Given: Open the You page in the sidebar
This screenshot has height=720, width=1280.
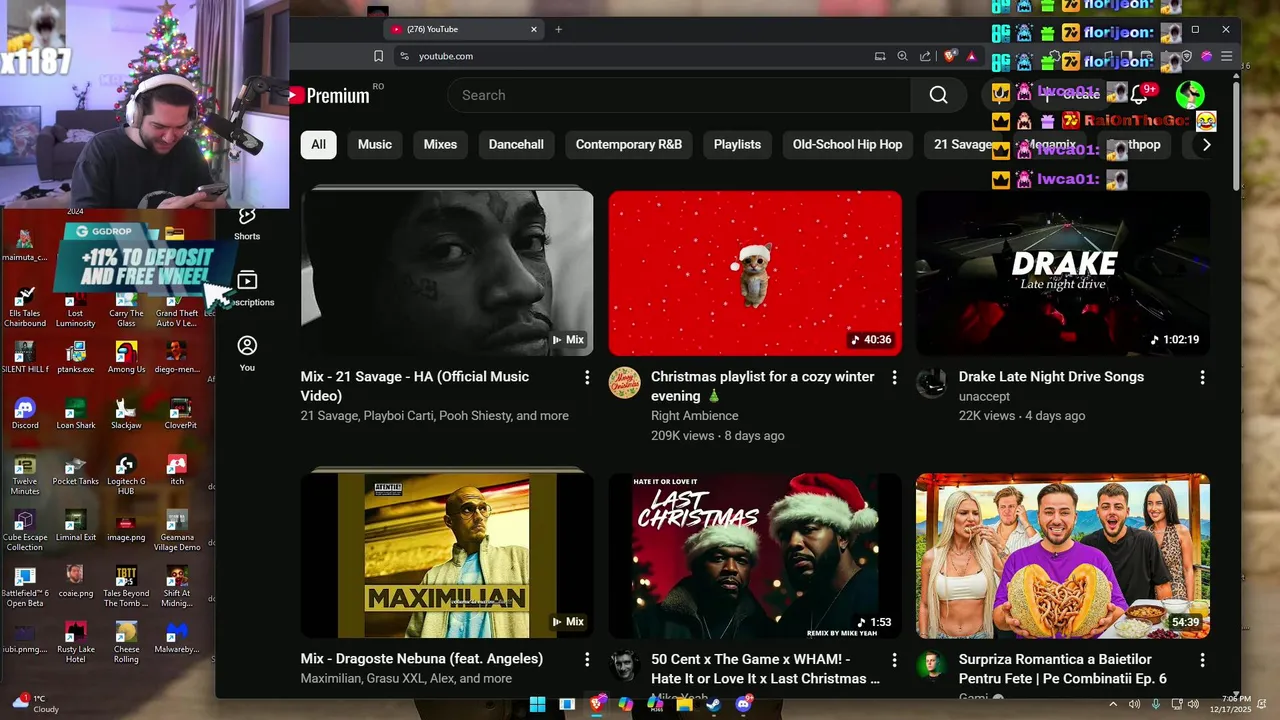Looking at the screenshot, I should [x=247, y=353].
